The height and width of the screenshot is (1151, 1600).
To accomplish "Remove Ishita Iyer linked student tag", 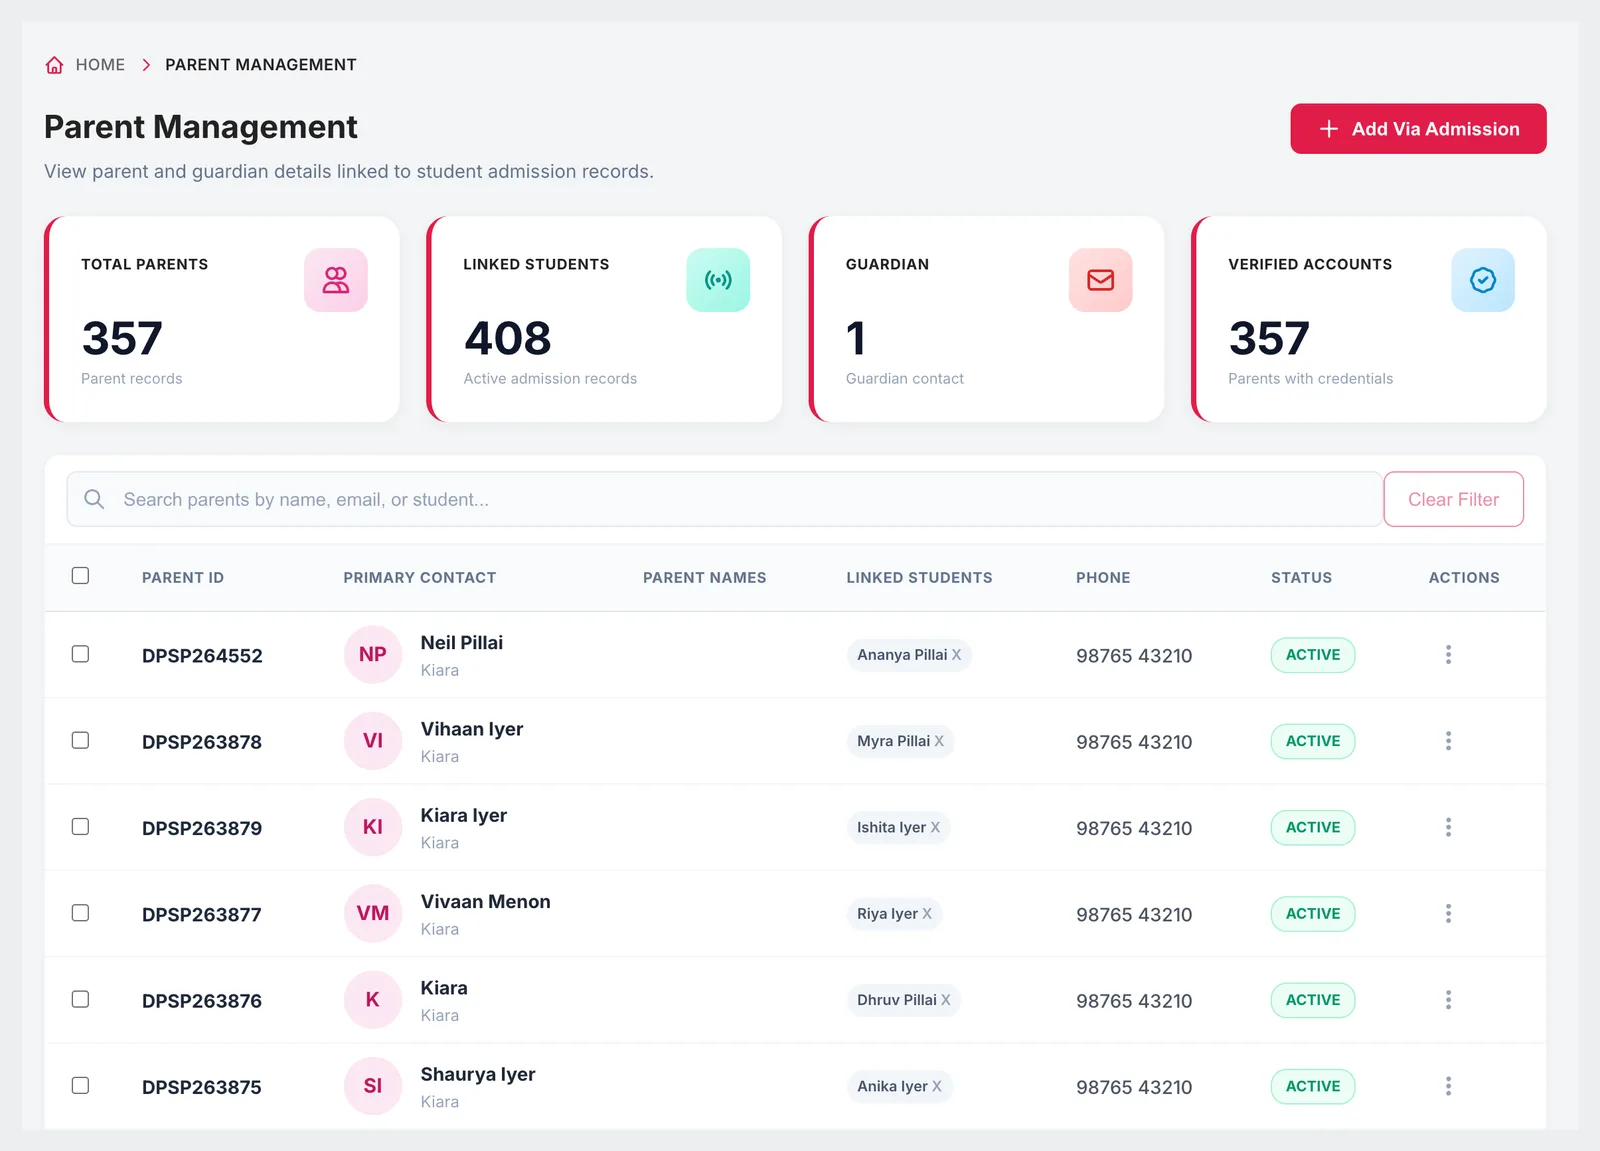I will point(935,827).
